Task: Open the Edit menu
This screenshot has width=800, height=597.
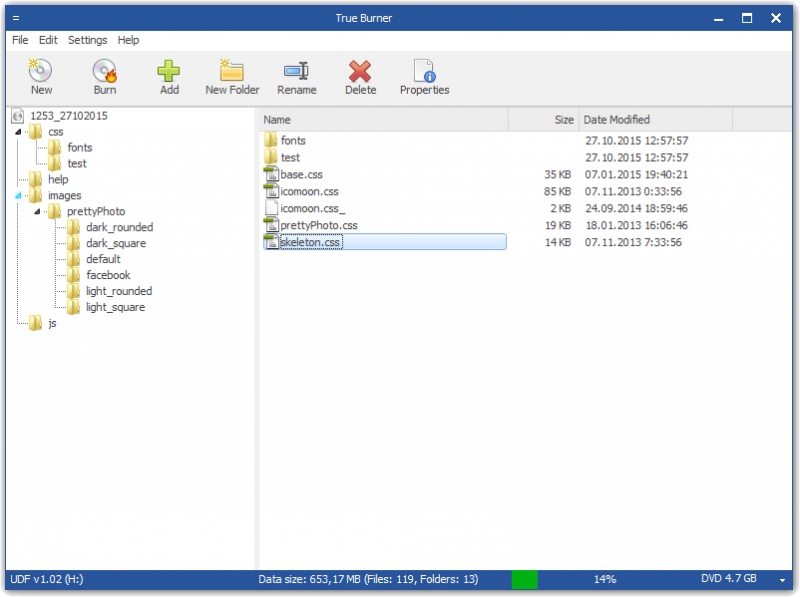Action: [48, 40]
